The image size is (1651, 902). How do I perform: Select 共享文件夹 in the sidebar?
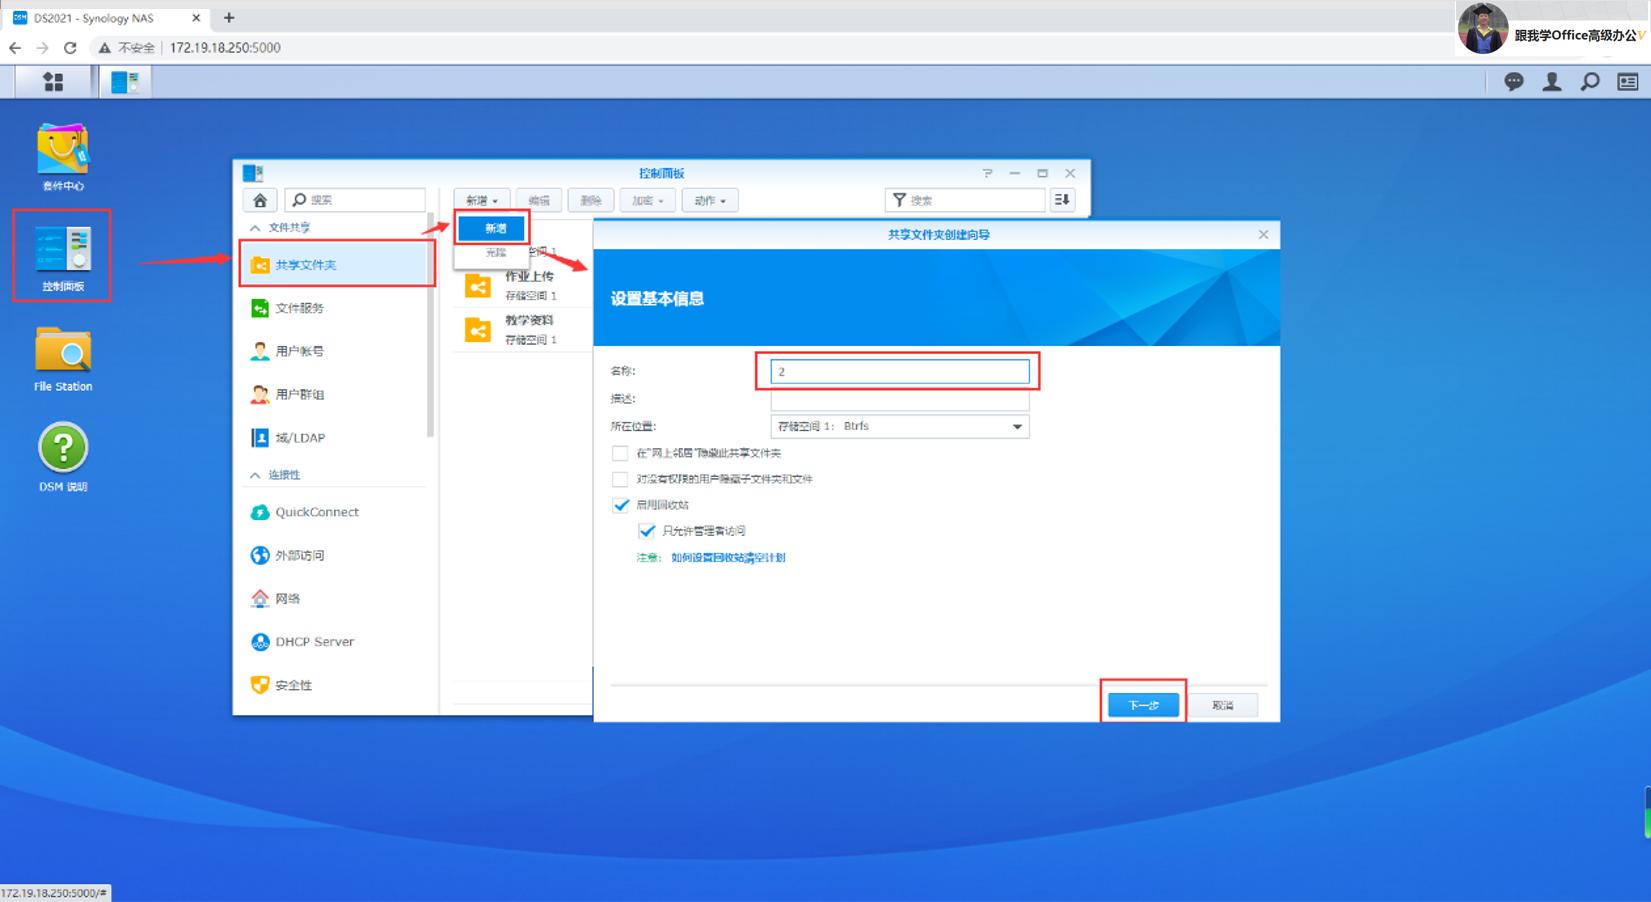coord(336,265)
